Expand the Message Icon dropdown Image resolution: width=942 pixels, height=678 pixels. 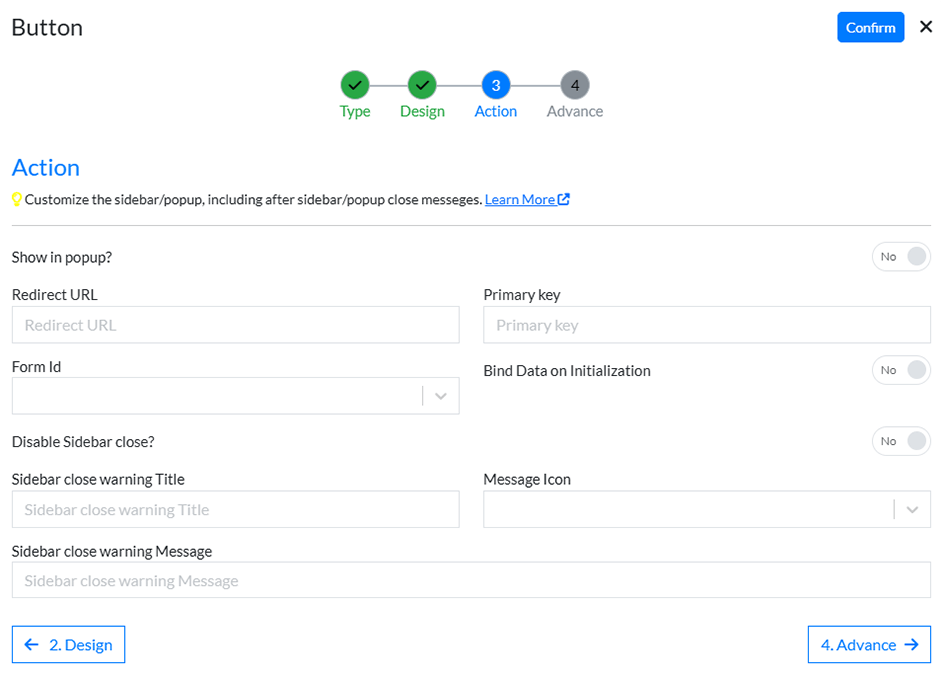pyautogui.click(x=911, y=509)
